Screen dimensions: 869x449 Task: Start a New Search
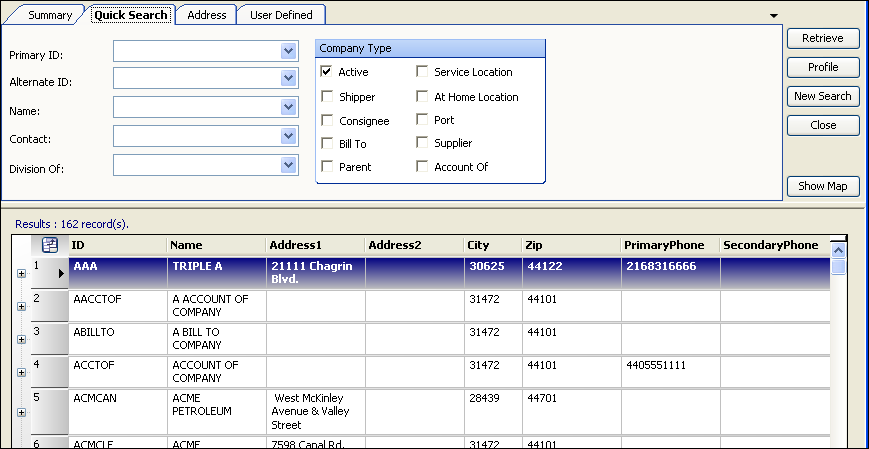point(823,96)
